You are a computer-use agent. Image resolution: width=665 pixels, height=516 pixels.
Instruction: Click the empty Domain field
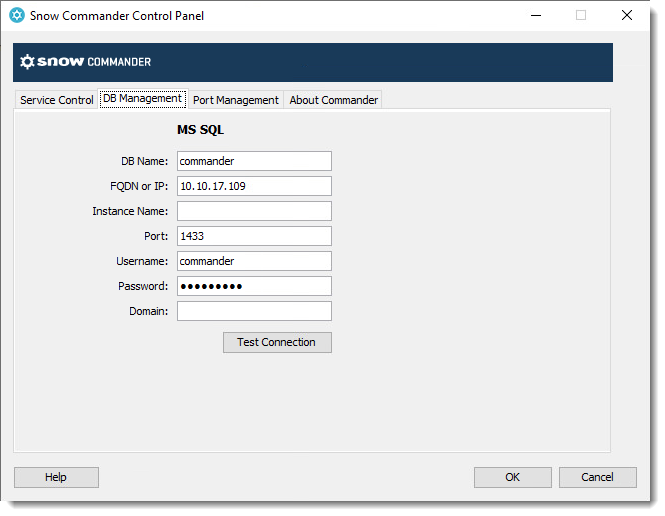254,311
